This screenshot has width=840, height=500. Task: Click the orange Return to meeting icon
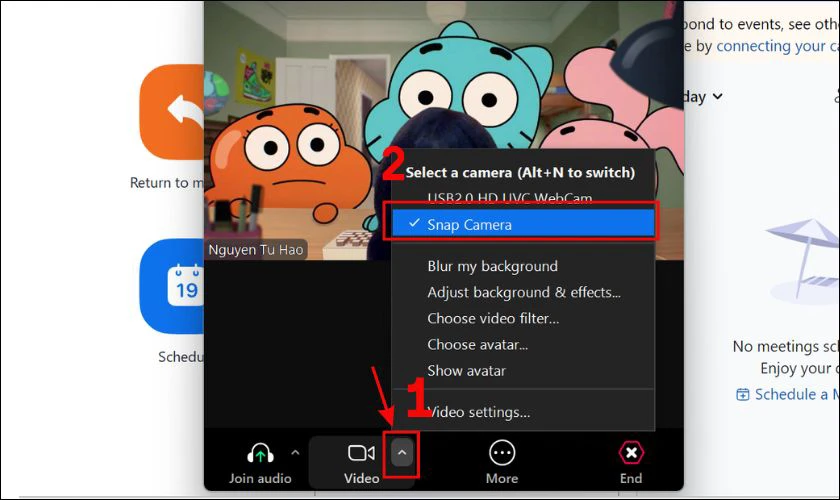coord(172,111)
